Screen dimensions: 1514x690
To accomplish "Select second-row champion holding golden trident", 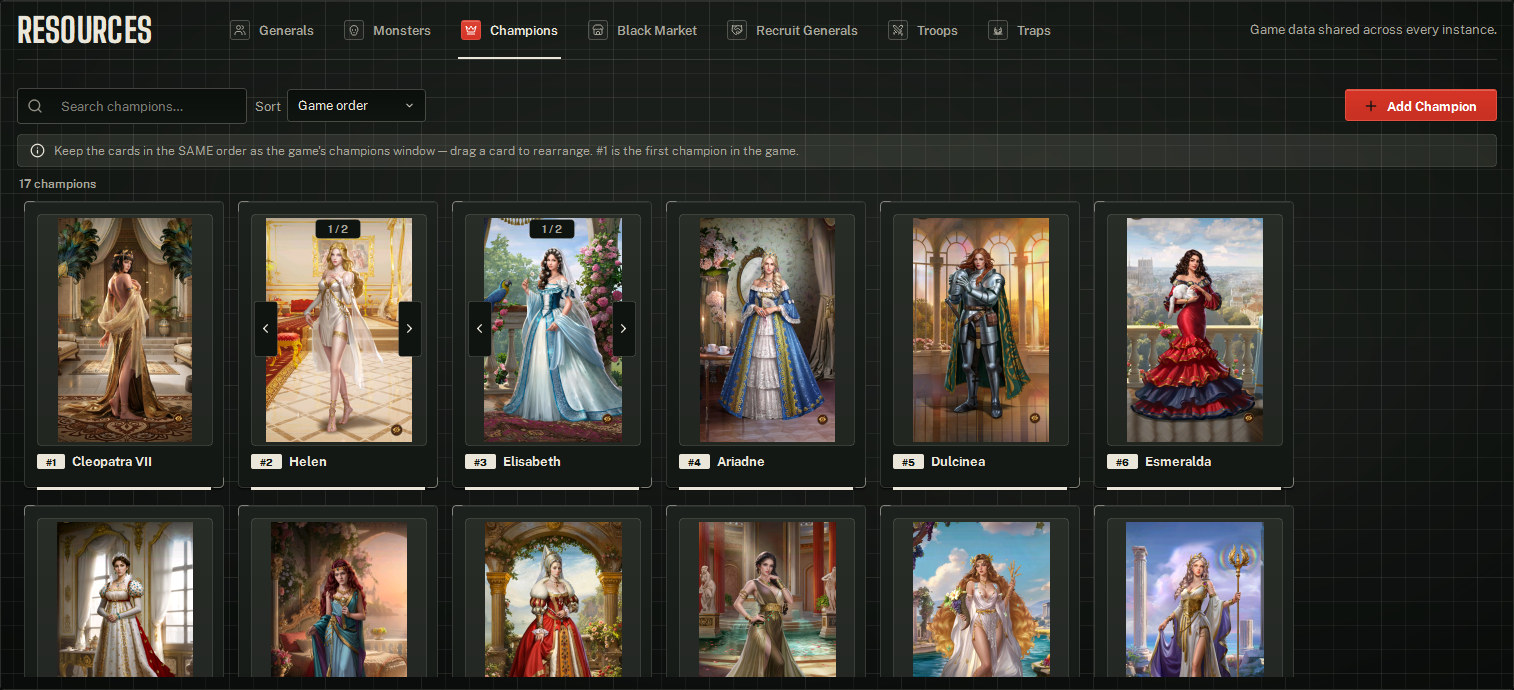I will tap(1195, 600).
